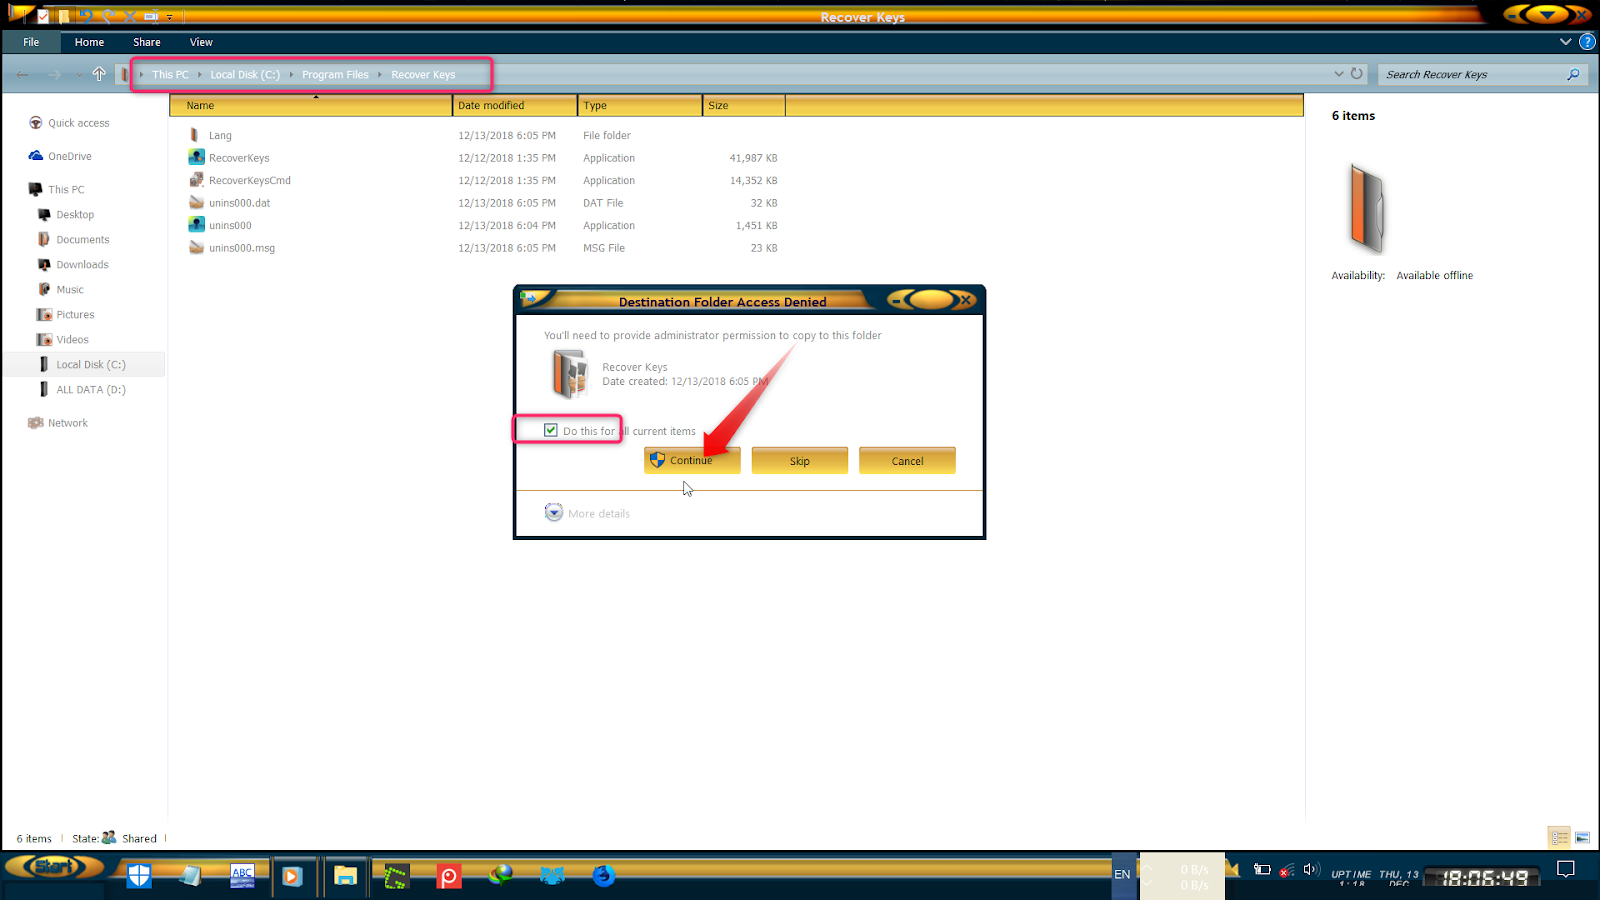Image resolution: width=1600 pixels, height=900 pixels.
Task: Open the Firefox icon on taskbar
Action: (x=603, y=876)
